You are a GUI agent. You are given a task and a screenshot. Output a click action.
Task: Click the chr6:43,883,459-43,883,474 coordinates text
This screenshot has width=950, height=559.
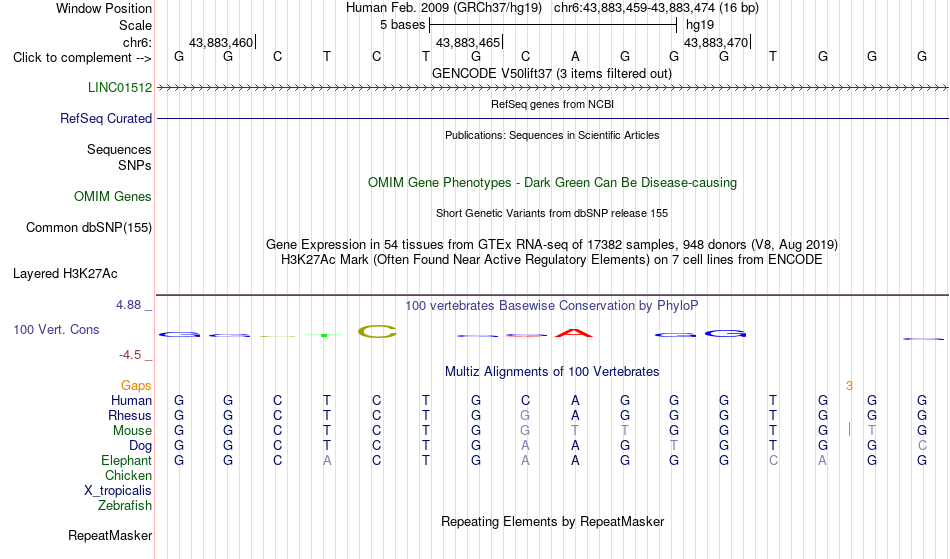[634, 8]
